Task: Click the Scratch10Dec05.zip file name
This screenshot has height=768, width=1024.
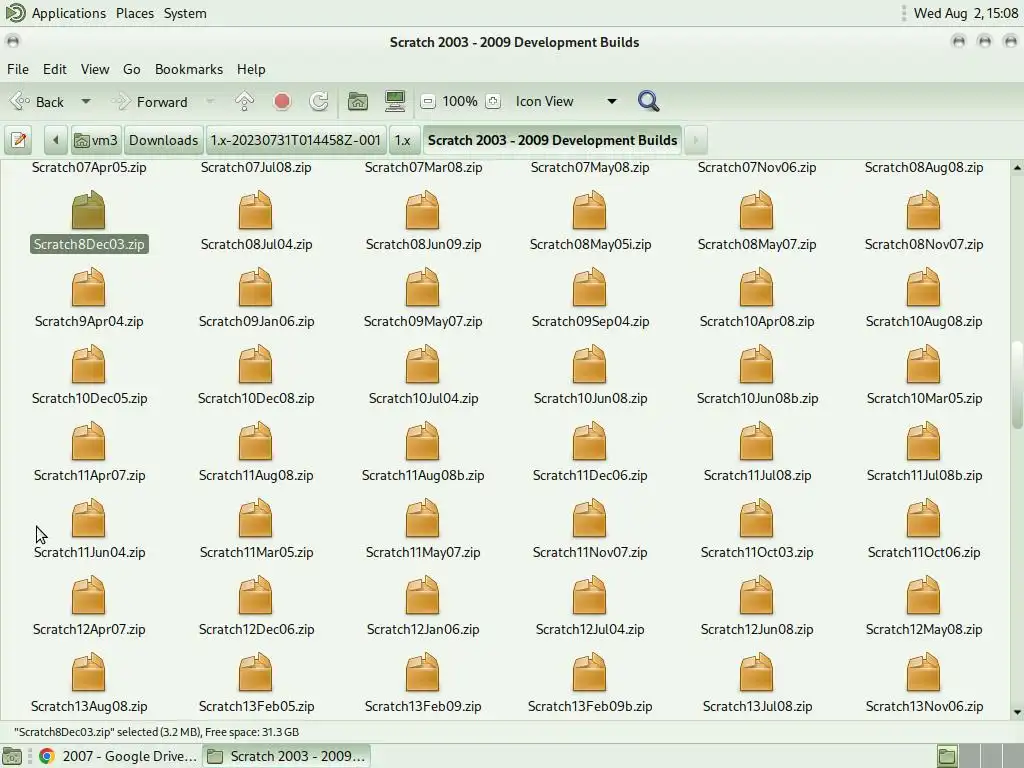Action: click(89, 398)
